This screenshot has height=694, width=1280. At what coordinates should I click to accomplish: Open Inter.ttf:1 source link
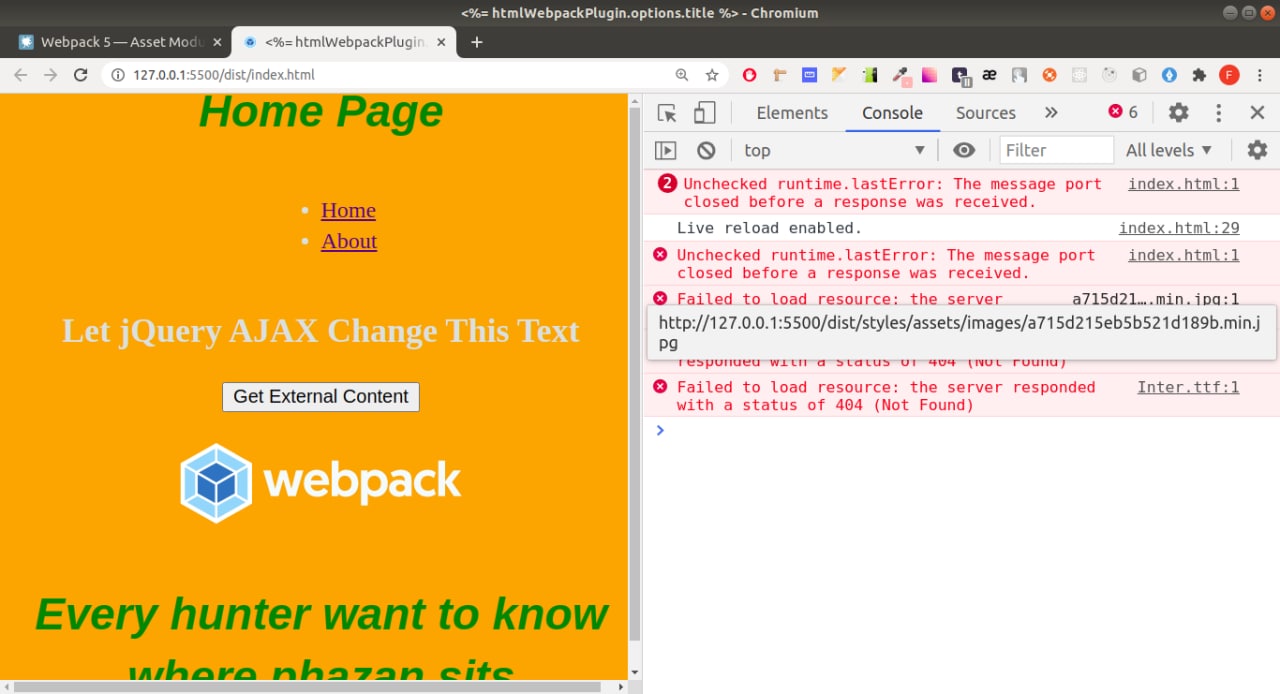click(1188, 387)
